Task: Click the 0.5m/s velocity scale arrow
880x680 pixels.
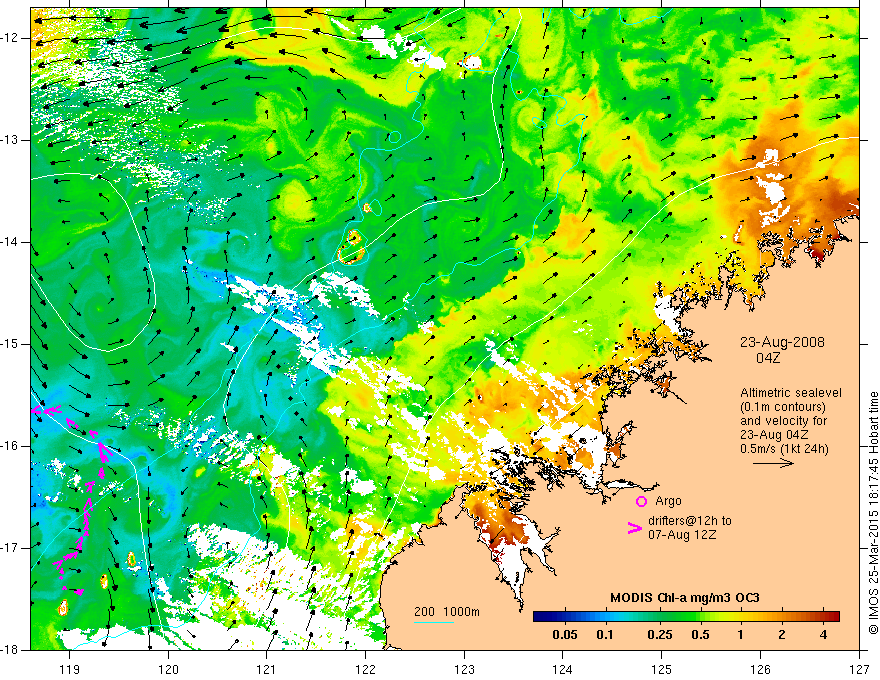Action: (x=773, y=463)
